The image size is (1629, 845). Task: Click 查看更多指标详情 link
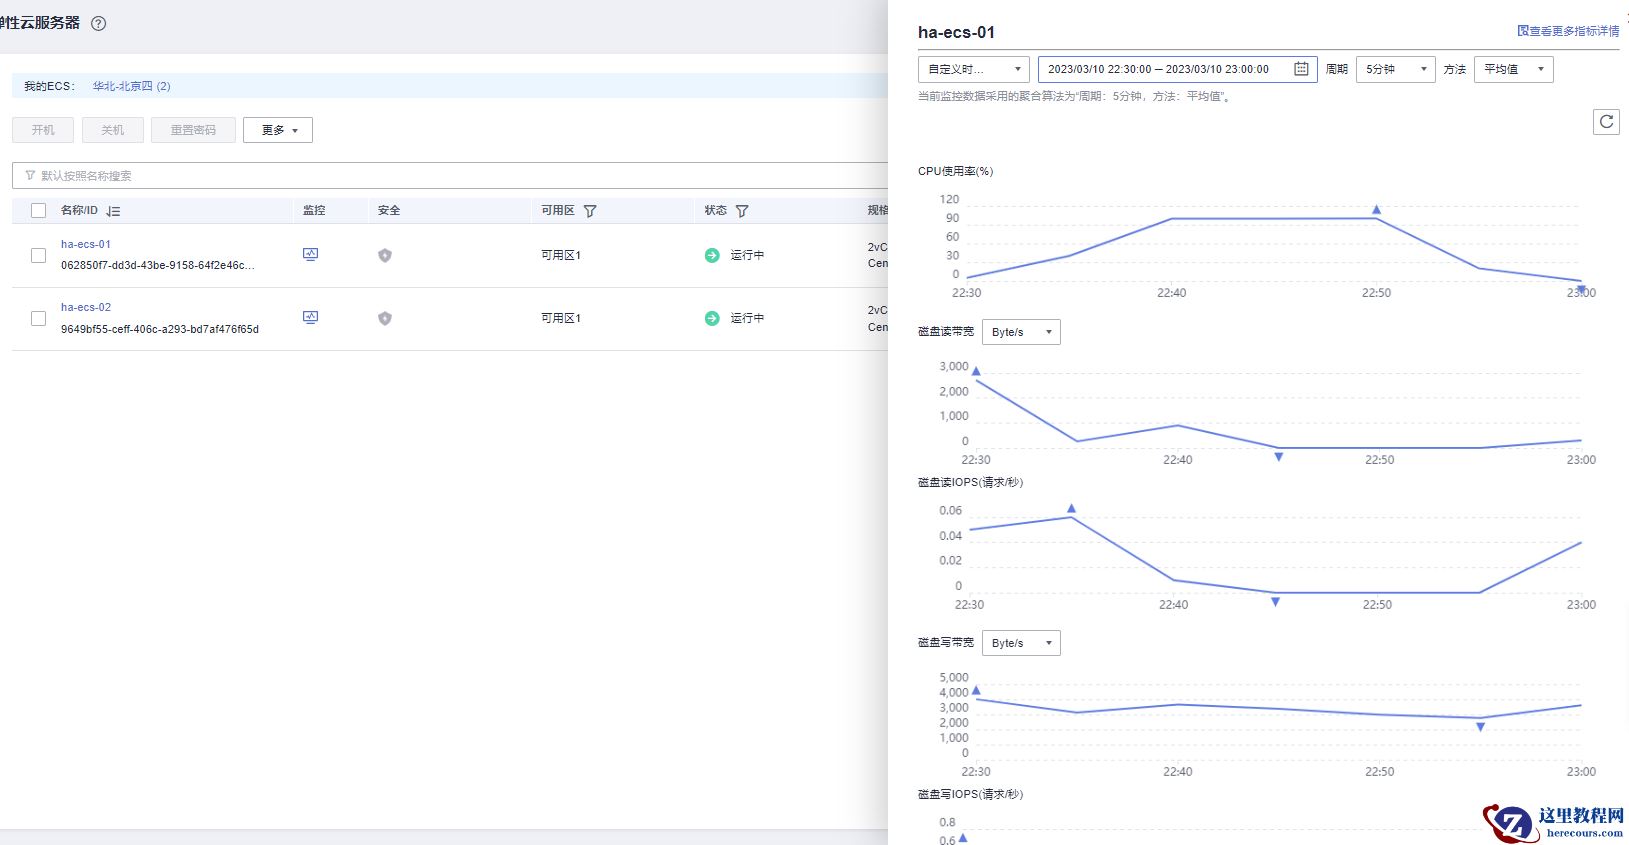tap(1568, 31)
